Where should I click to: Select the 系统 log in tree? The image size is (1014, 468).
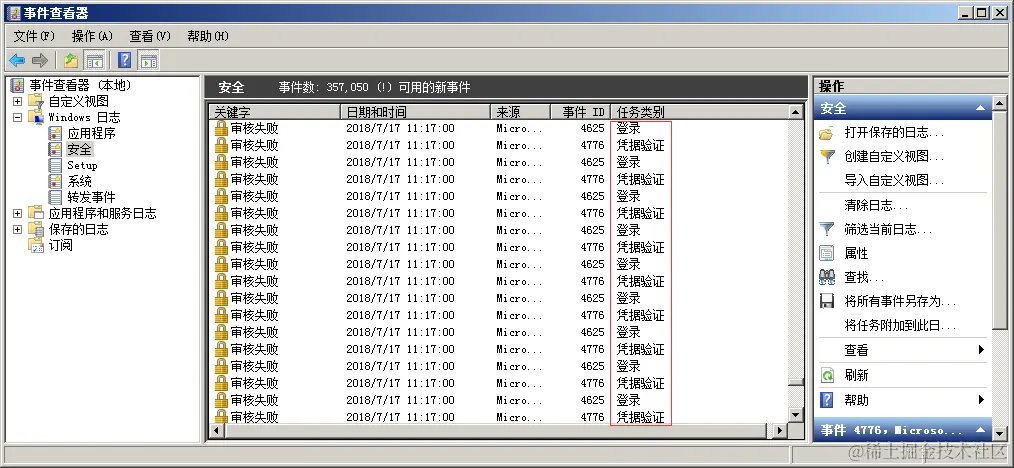tap(80, 181)
